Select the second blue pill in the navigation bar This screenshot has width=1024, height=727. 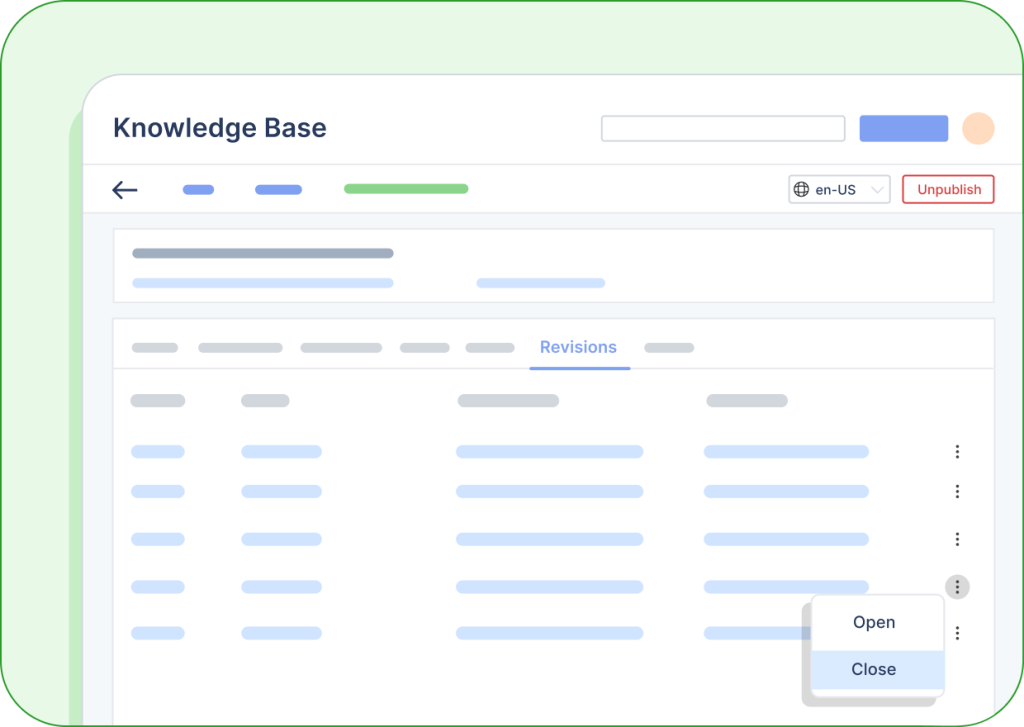tap(277, 189)
